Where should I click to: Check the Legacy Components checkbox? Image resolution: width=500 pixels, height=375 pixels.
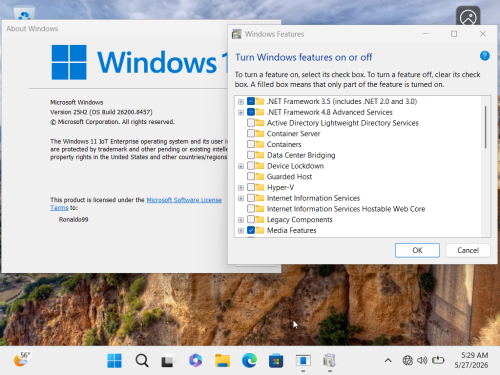pyautogui.click(x=251, y=220)
